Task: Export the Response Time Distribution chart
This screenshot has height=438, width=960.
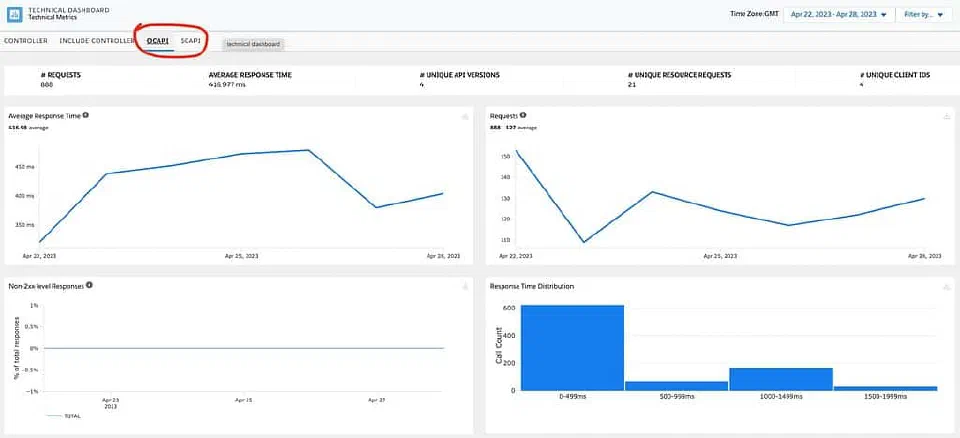Action: 947,286
